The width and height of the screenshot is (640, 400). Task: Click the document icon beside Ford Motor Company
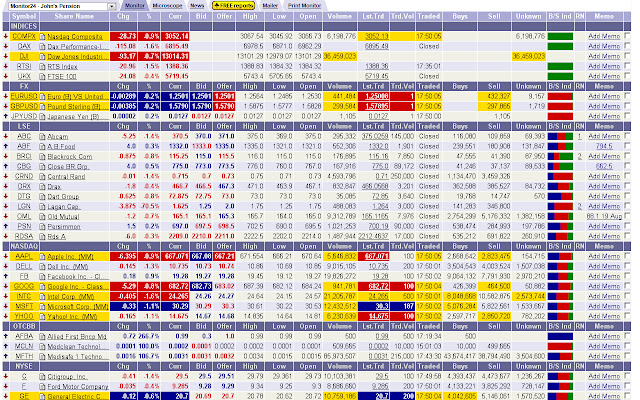click(42, 386)
